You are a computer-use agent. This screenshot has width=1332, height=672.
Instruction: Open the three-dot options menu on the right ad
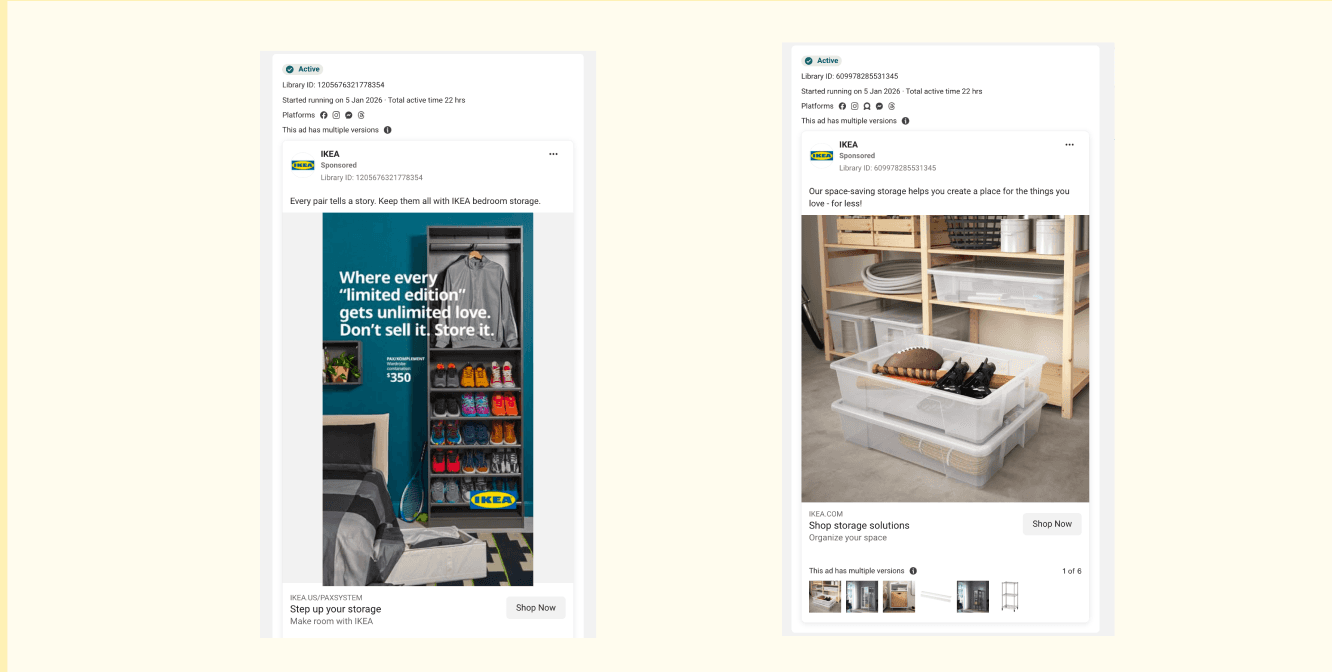[1069, 144]
